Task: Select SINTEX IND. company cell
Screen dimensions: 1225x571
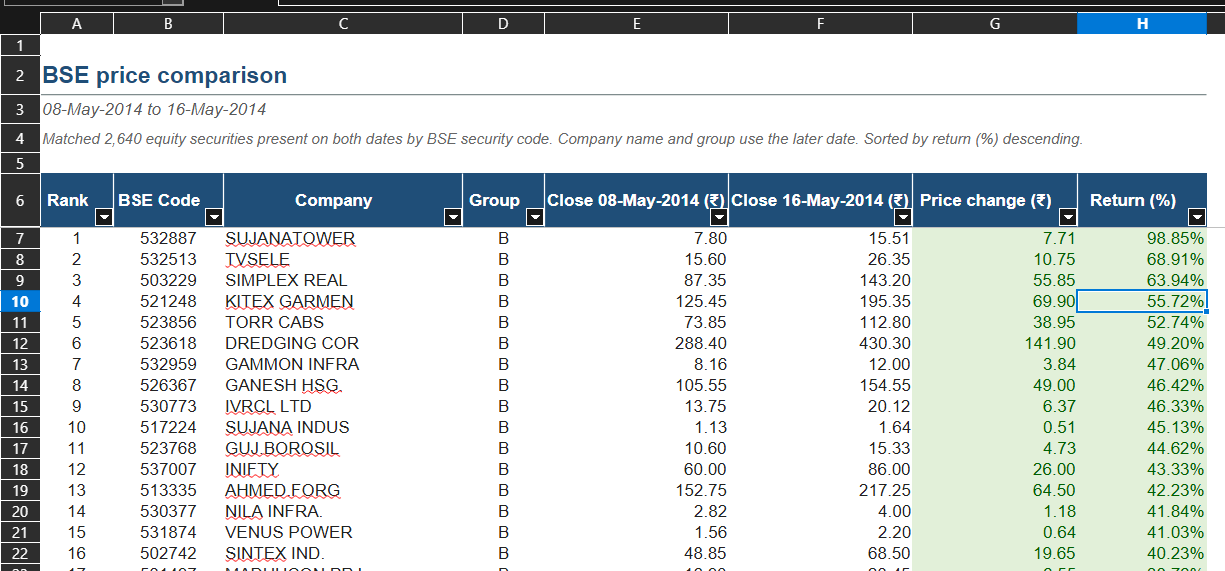Action: pyautogui.click(x=343, y=553)
